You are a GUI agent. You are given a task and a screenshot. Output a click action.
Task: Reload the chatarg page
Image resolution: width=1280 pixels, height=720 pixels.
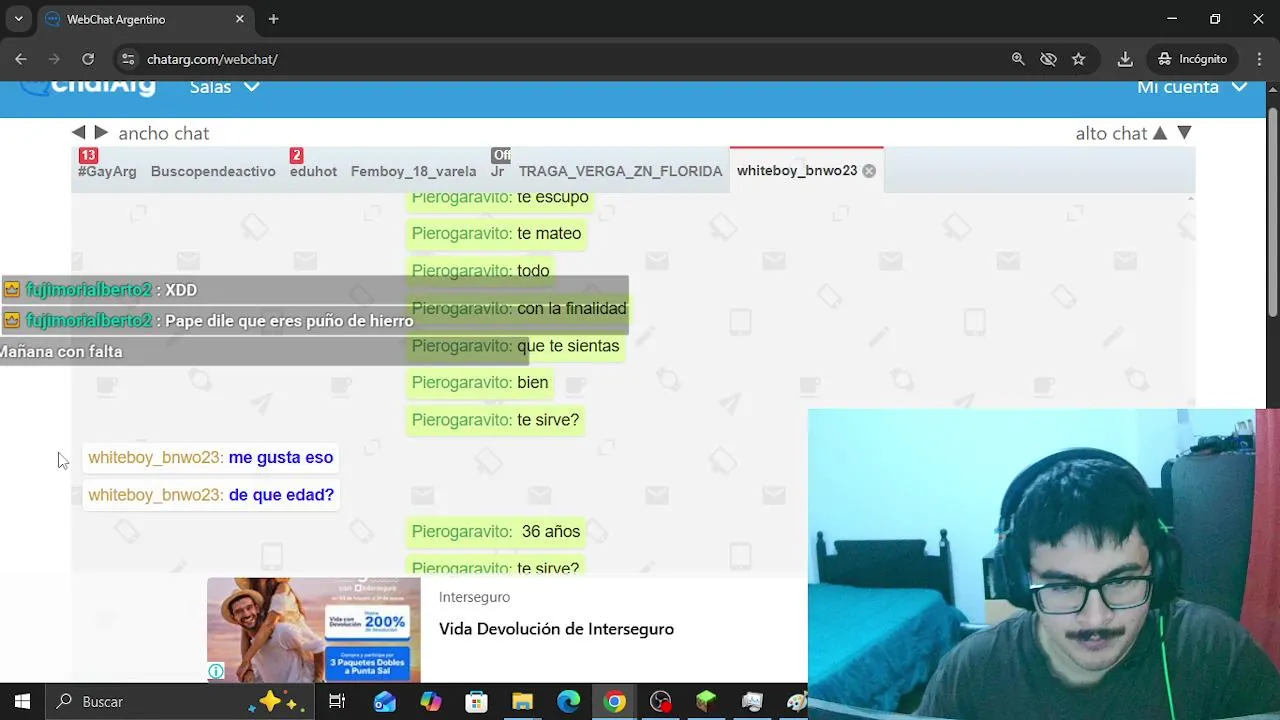88,59
